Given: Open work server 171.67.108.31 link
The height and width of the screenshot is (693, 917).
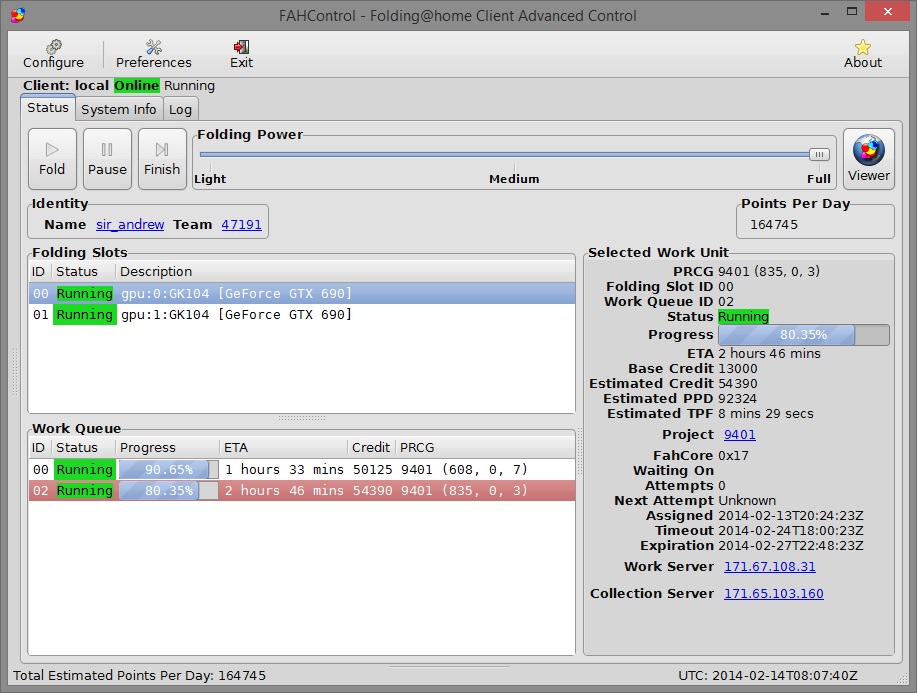Looking at the screenshot, I should (x=770, y=567).
